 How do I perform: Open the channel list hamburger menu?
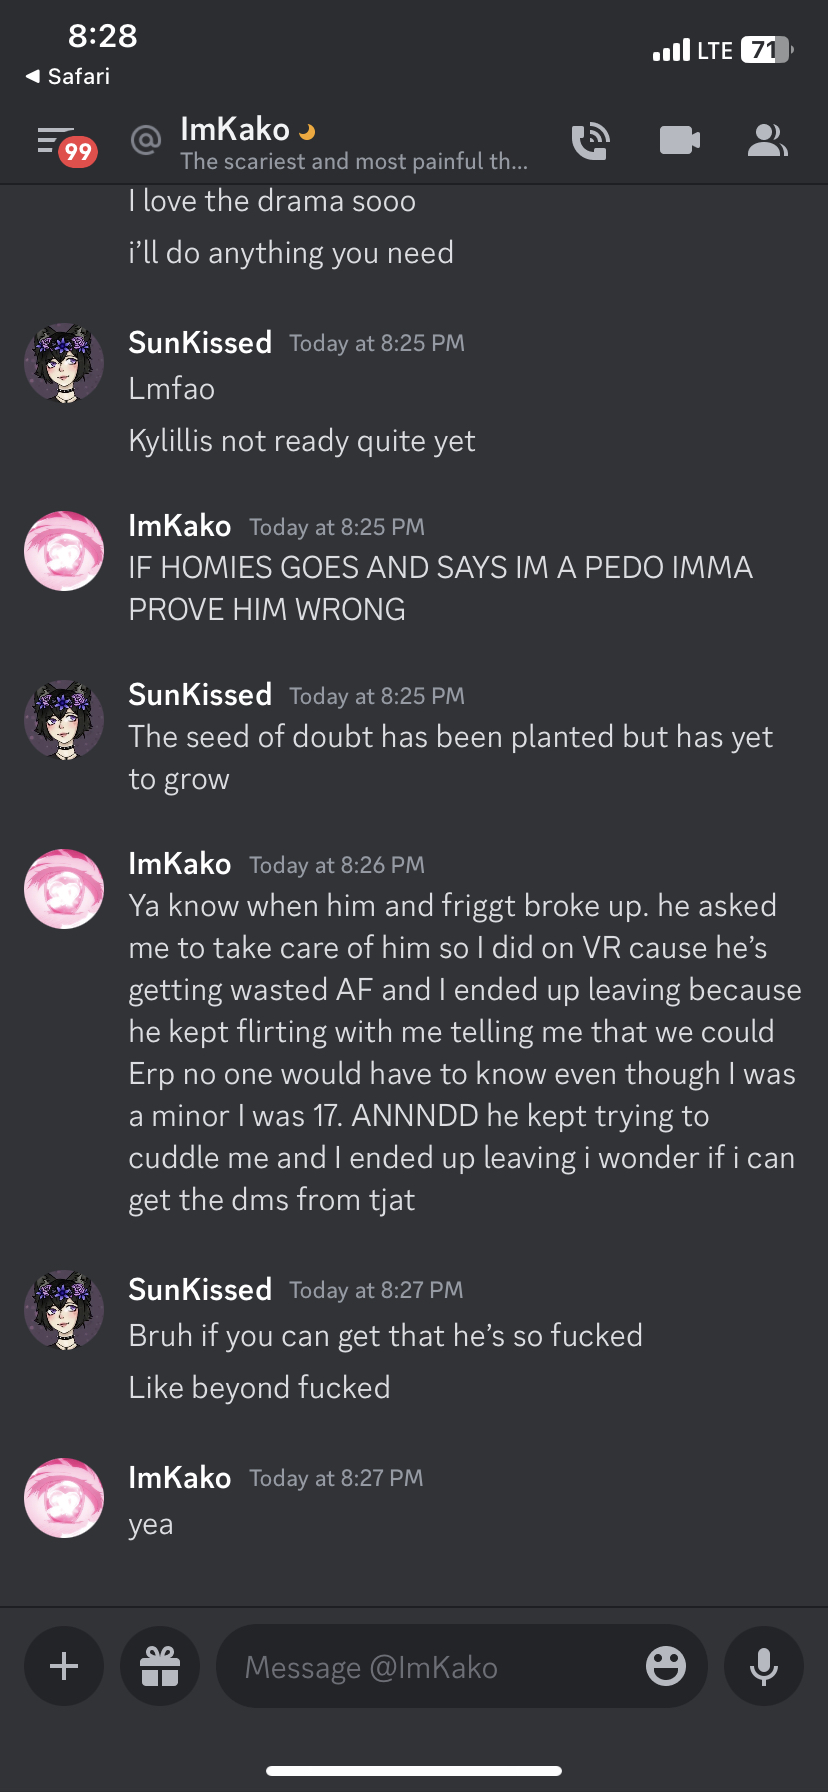[x=56, y=141]
